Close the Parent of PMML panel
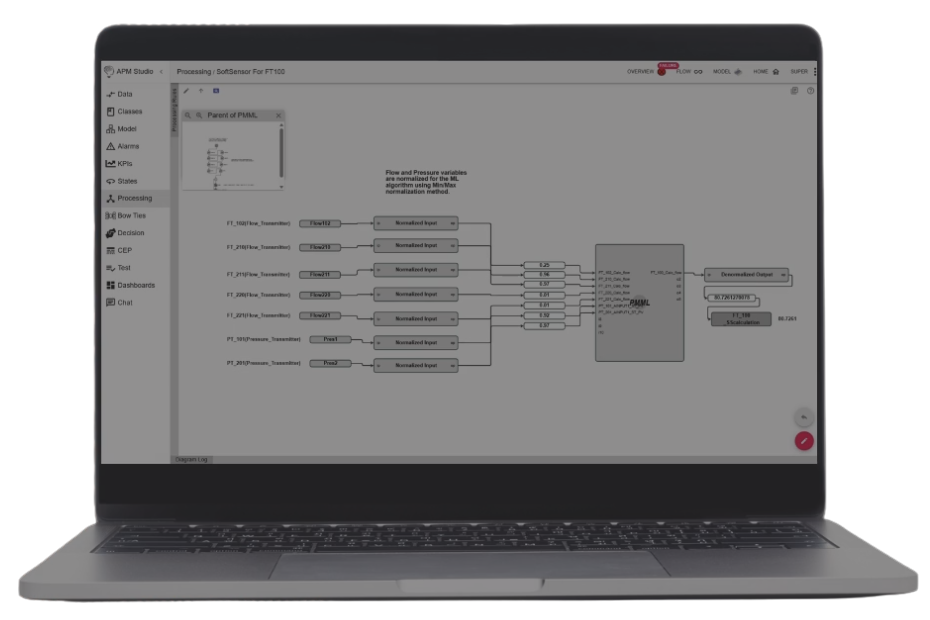Image resolution: width=930 pixels, height=620 pixels. (x=278, y=116)
